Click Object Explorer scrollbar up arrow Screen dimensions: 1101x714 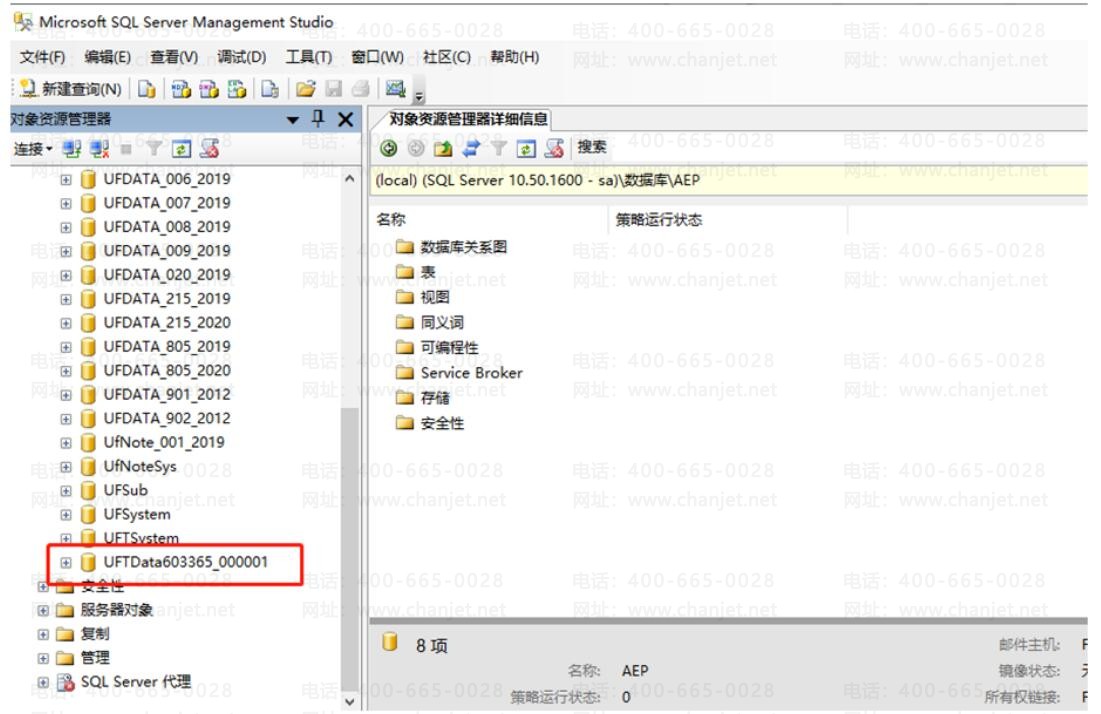pyautogui.click(x=350, y=179)
